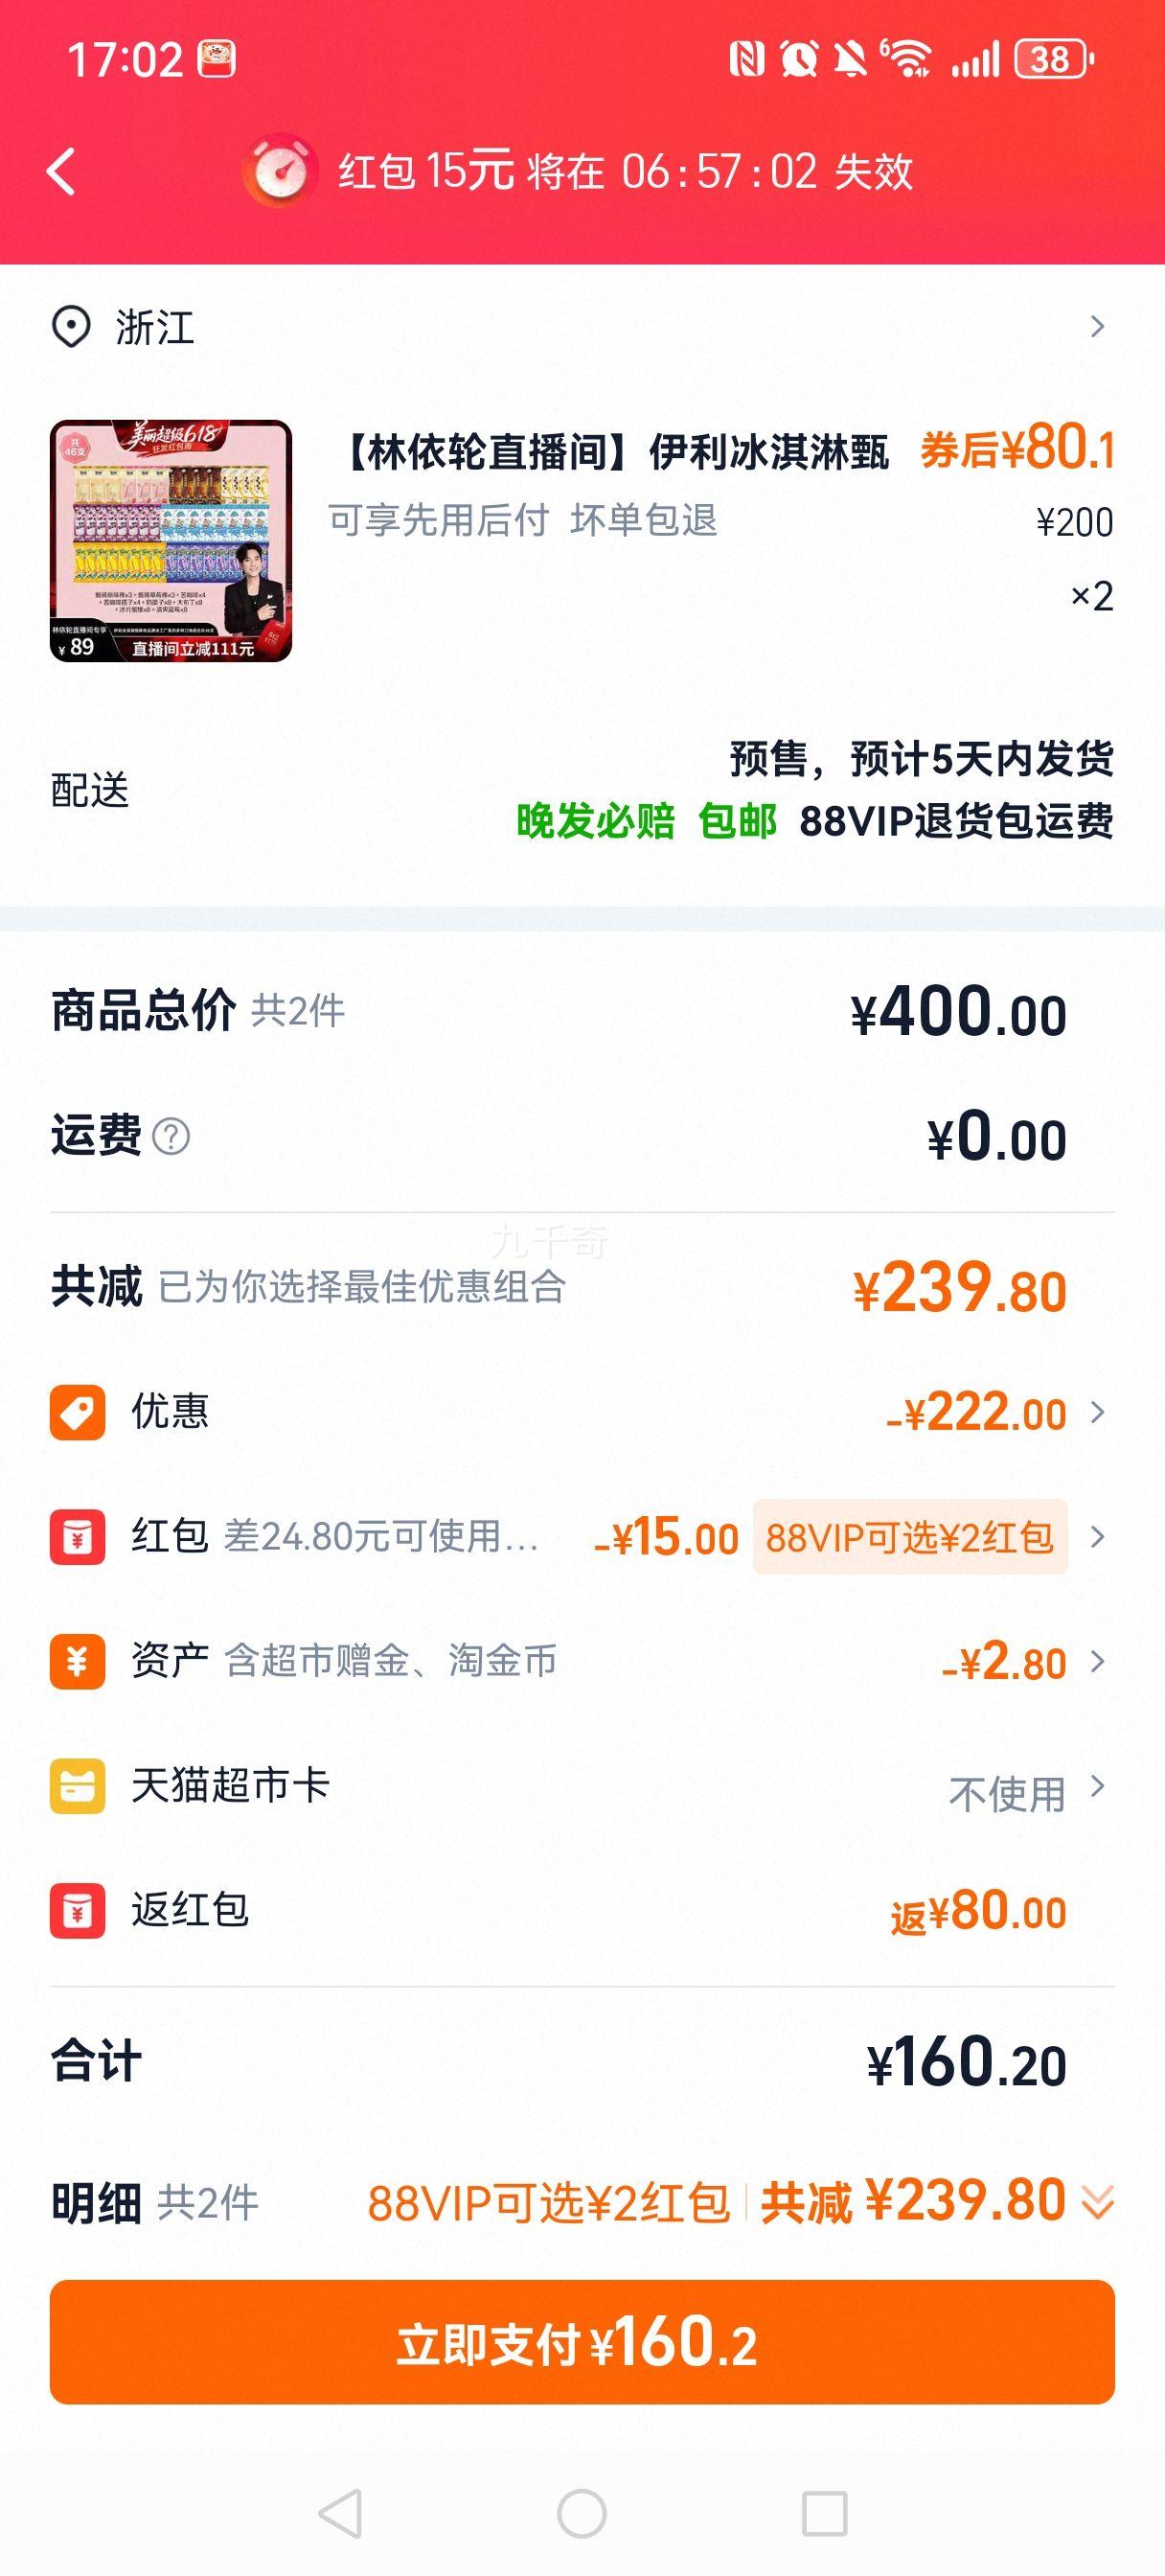Viewport: 1165px width, 2576px height.
Task: Select the 88VIP可选¥2红包 tag
Action: click(x=910, y=1537)
